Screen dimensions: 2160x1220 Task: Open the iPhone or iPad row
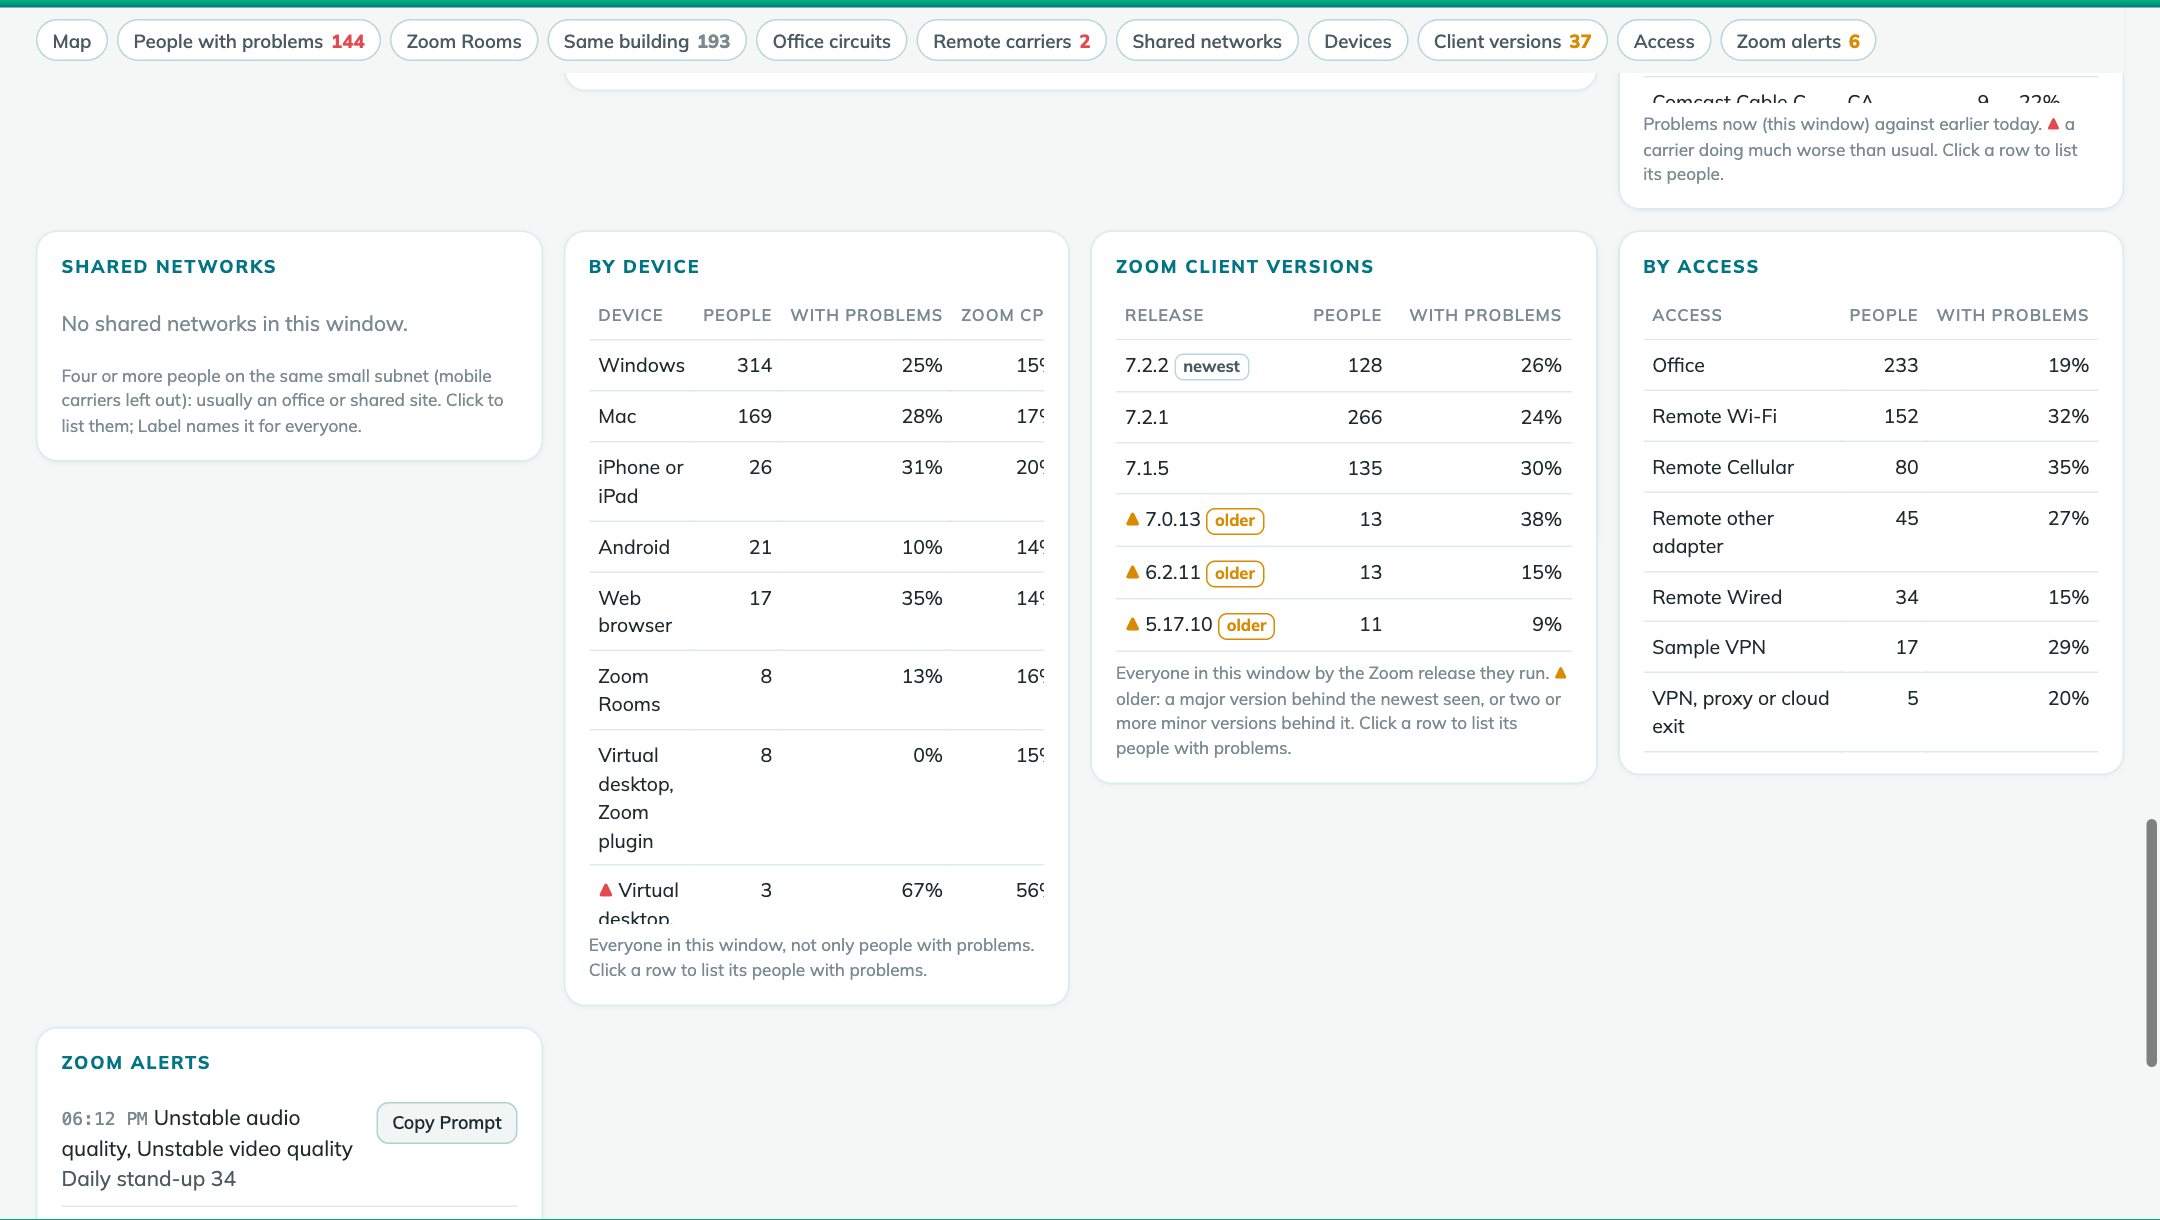(816, 481)
